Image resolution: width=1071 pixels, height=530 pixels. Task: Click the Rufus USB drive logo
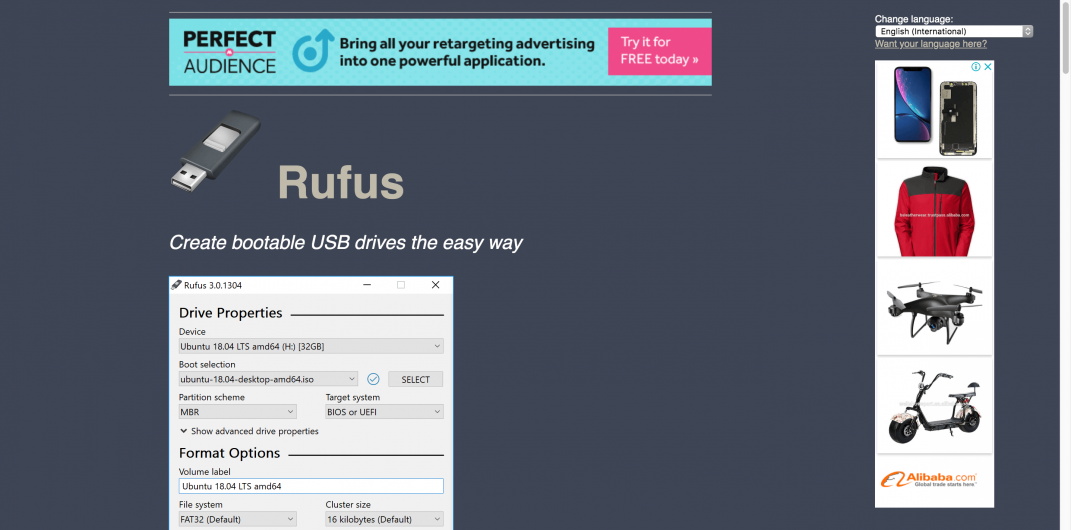coord(215,151)
